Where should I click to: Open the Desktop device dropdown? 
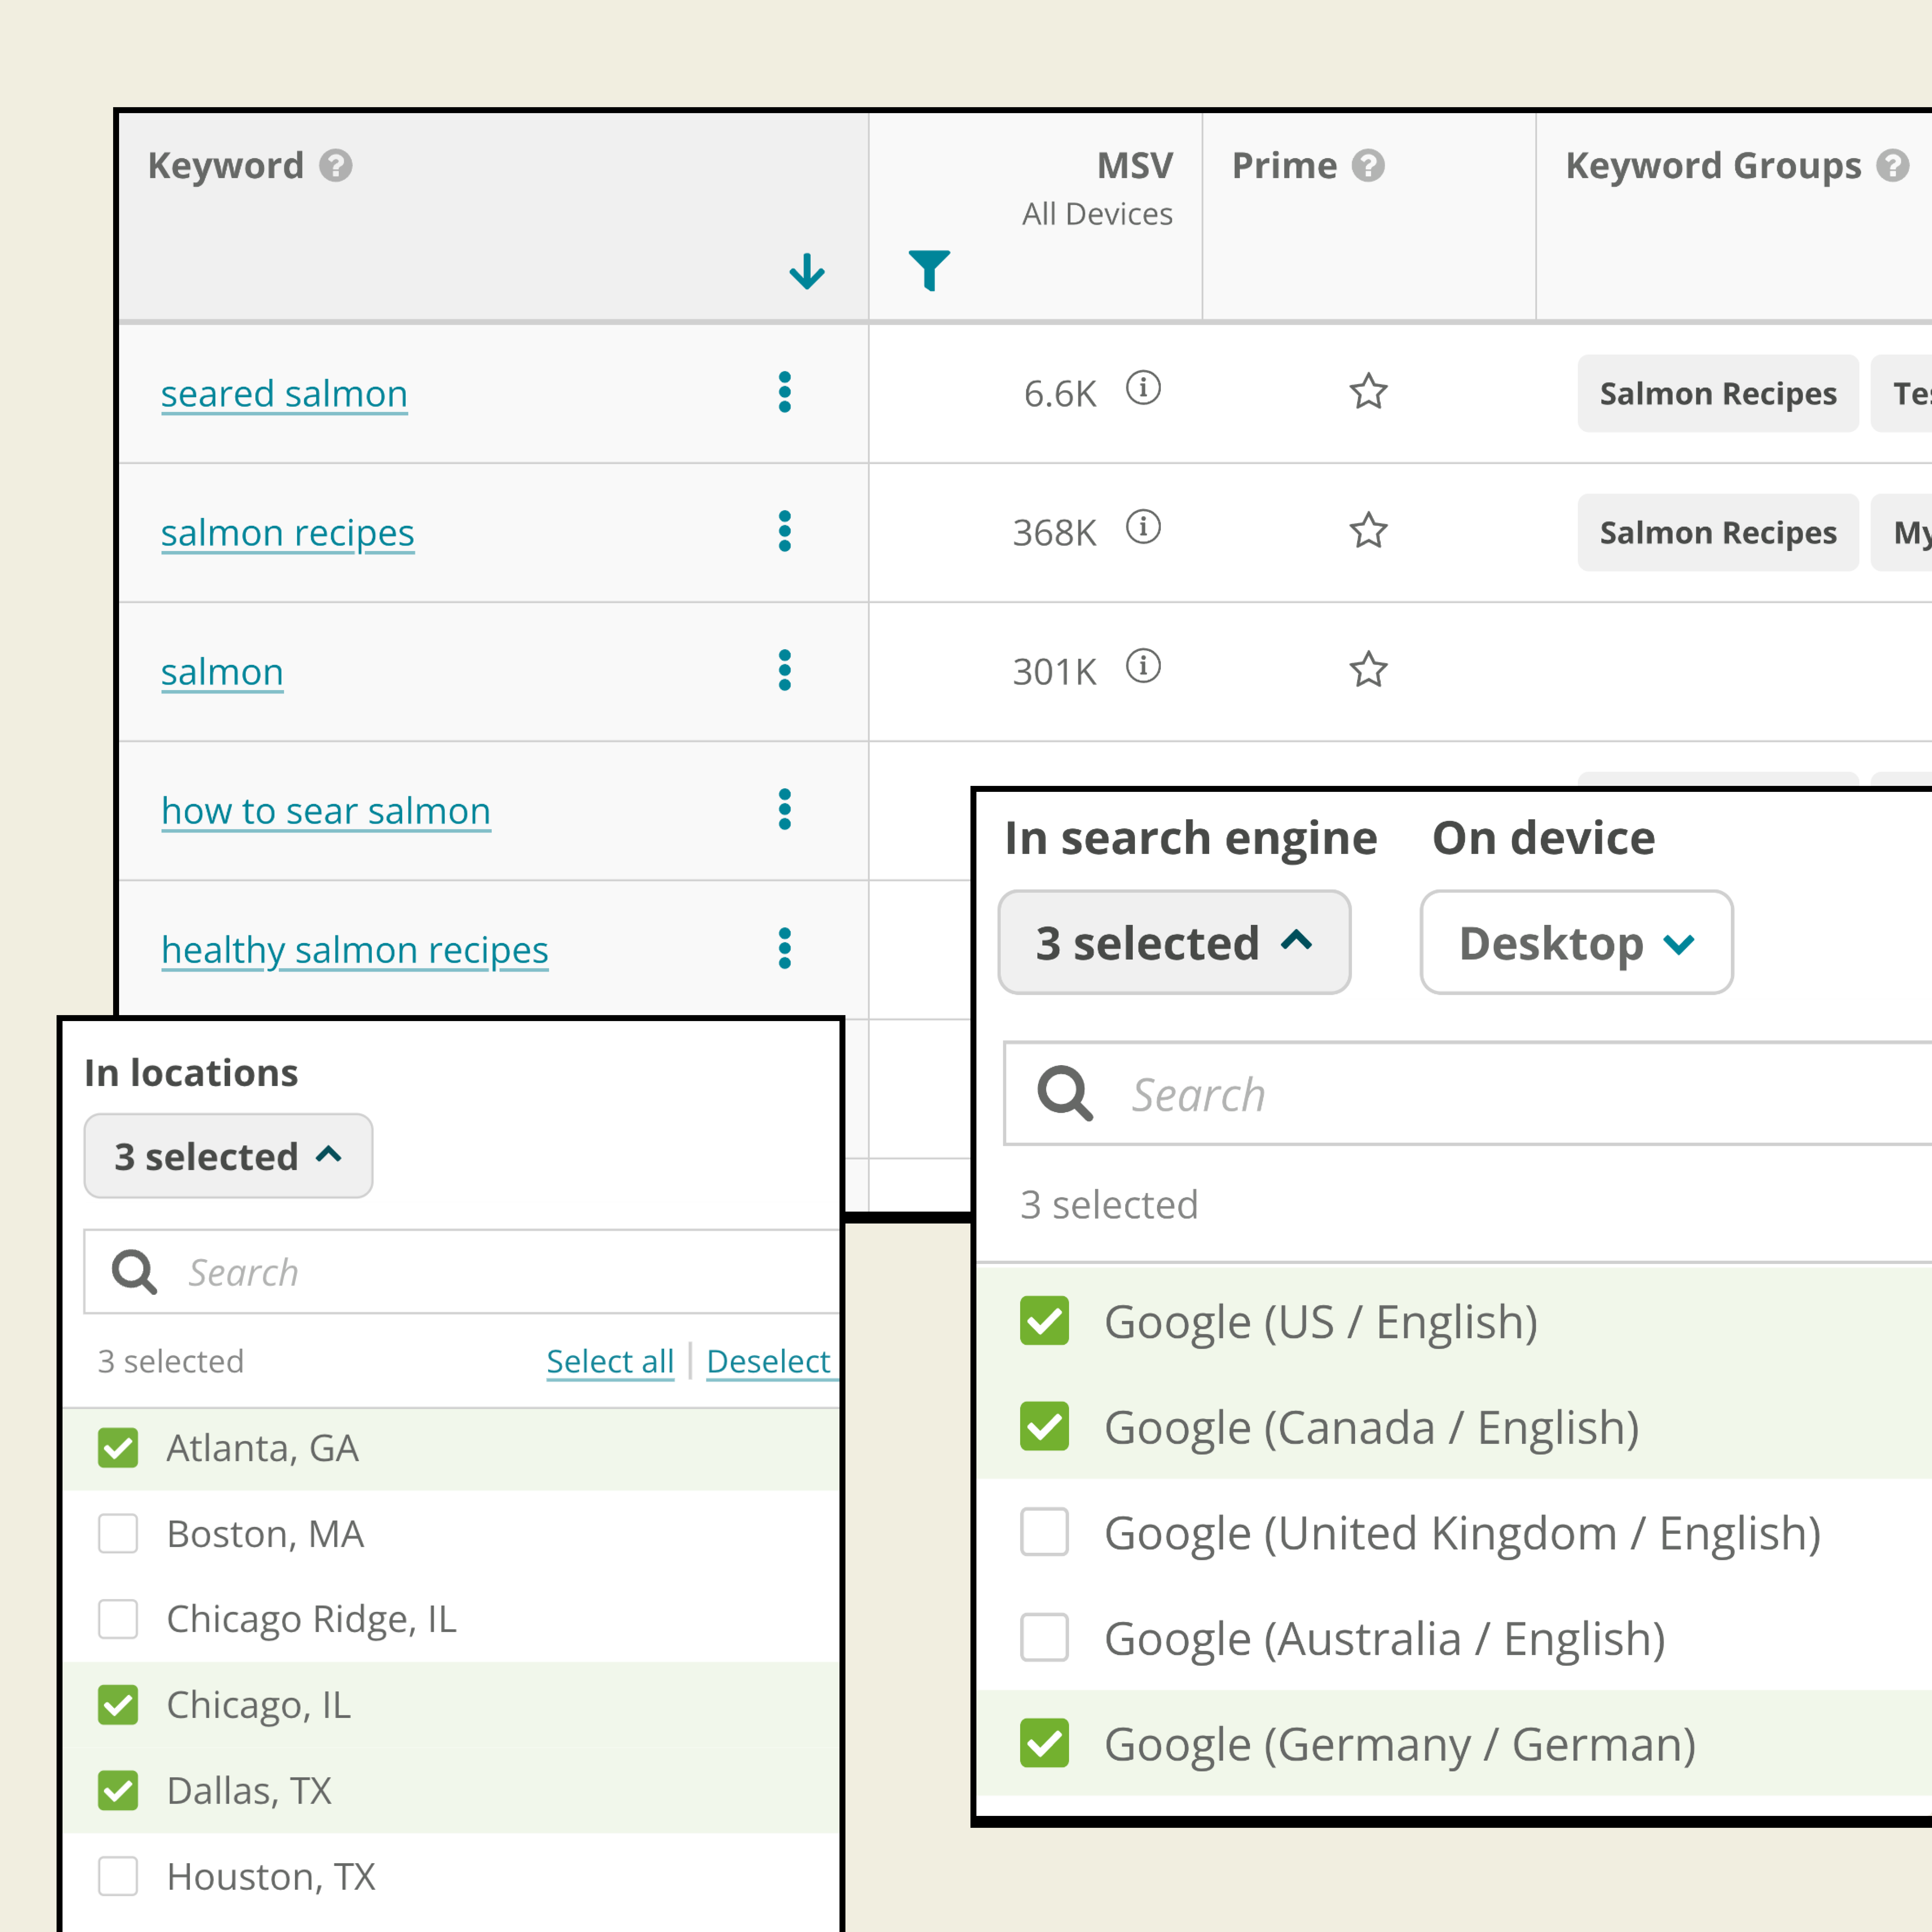click(x=1575, y=942)
